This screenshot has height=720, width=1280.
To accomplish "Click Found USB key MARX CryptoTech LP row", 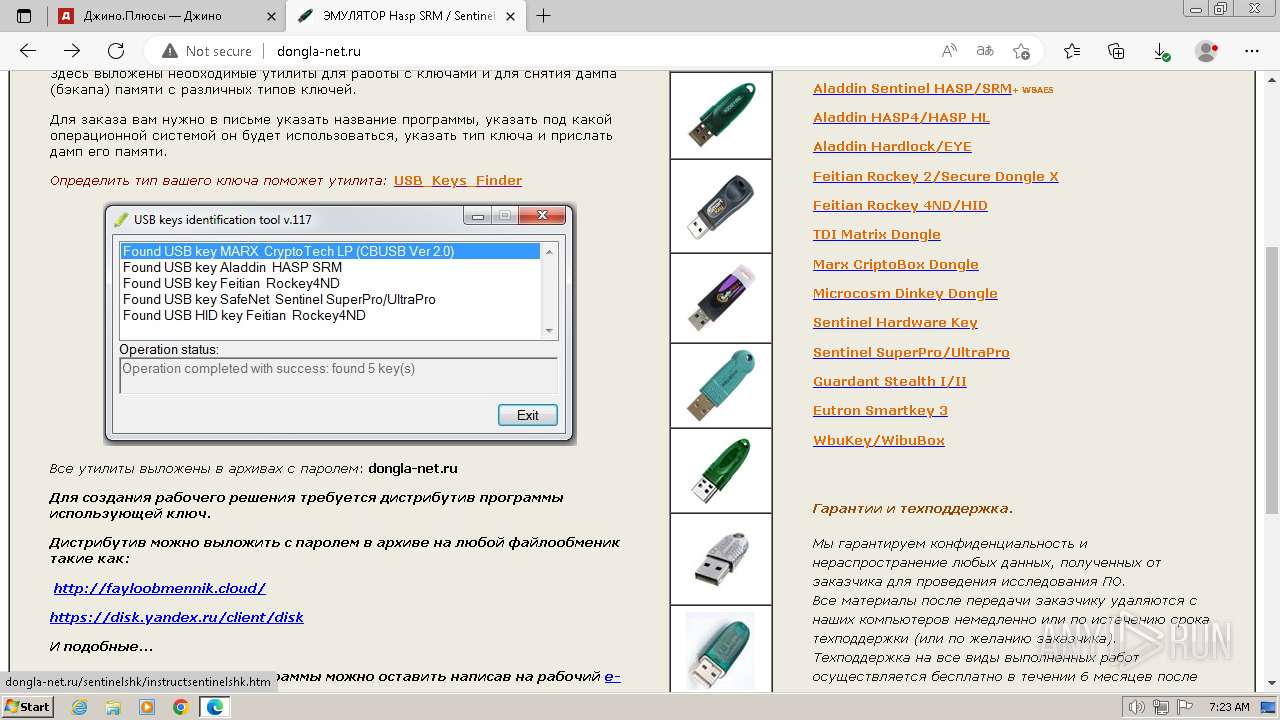I will point(330,251).
